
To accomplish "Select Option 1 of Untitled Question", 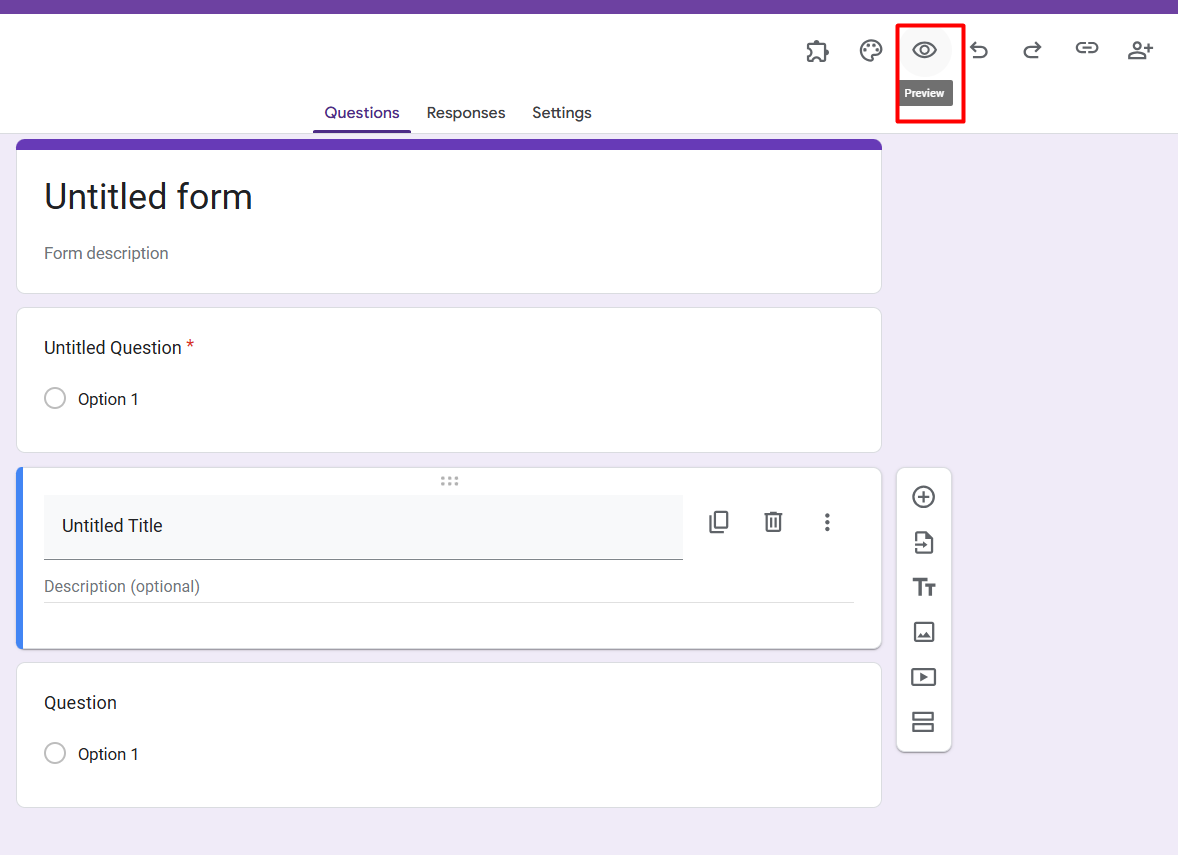I will coord(55,398).
